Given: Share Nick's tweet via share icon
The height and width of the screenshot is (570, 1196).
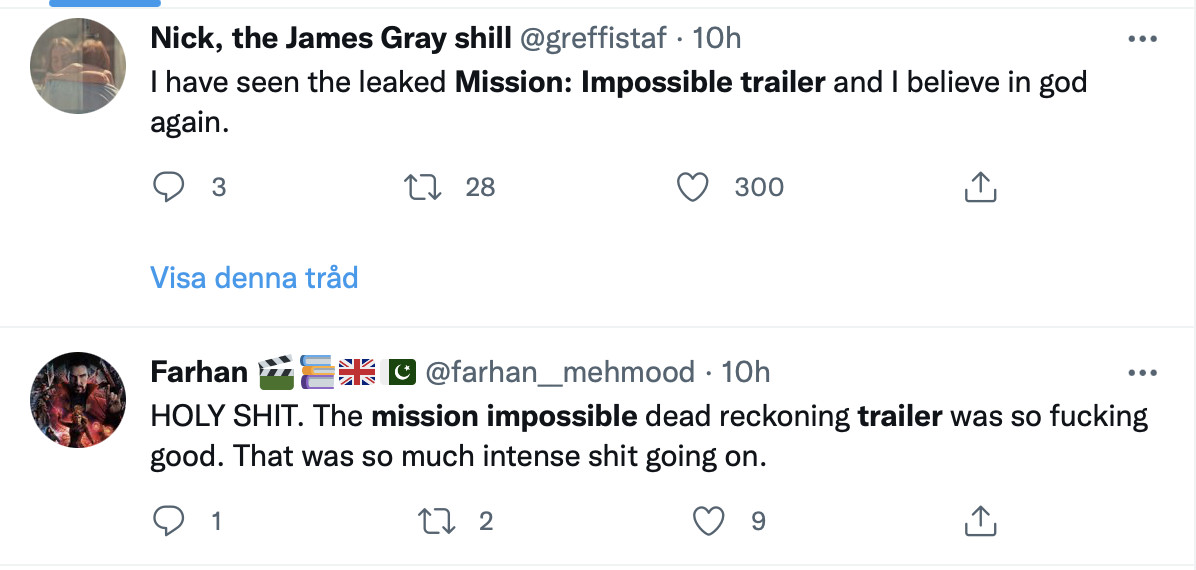Looking at the screenshot, I should click(x=980, y=187).
